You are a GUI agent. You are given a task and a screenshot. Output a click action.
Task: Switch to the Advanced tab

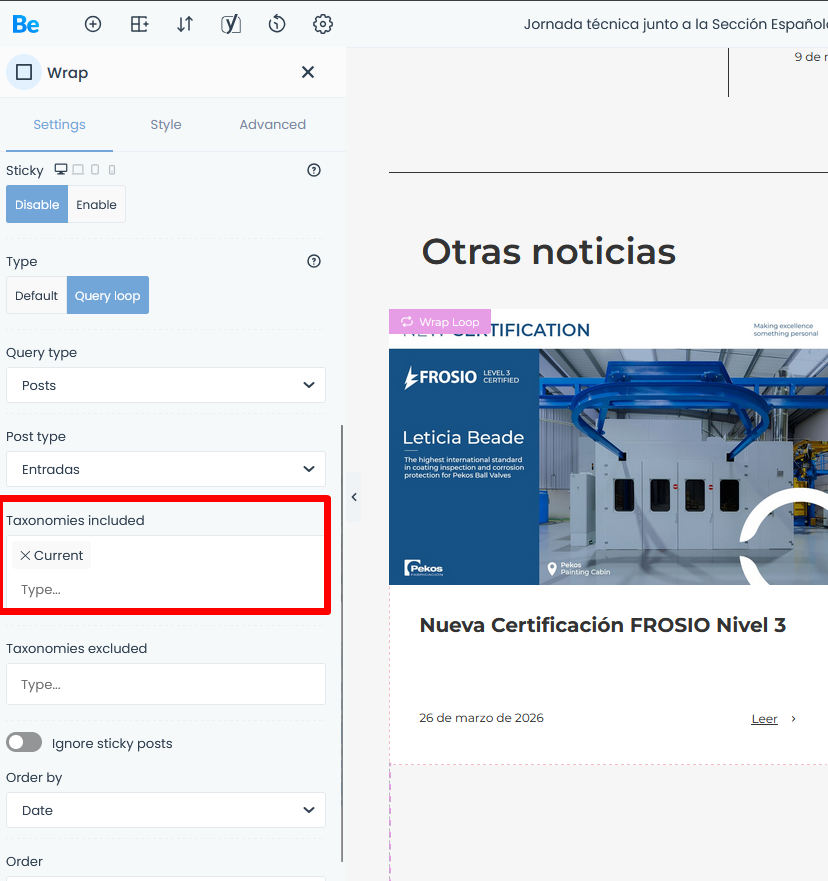(272, 125)
